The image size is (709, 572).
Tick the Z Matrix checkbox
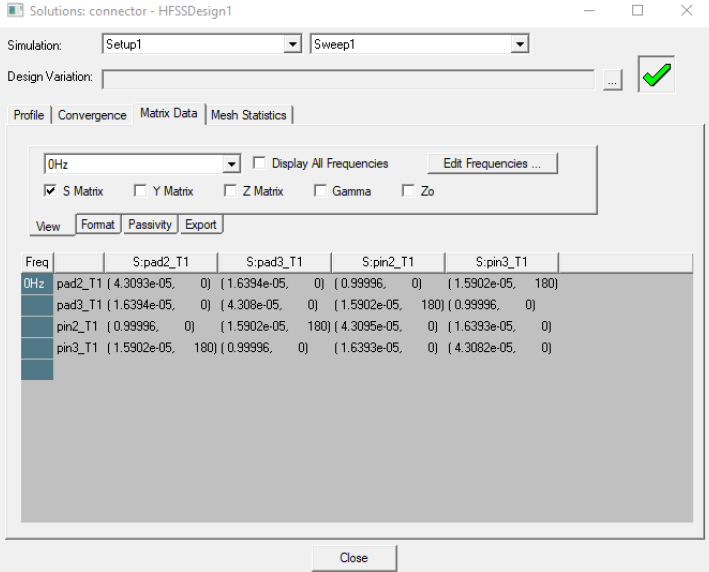pos(231,191)
